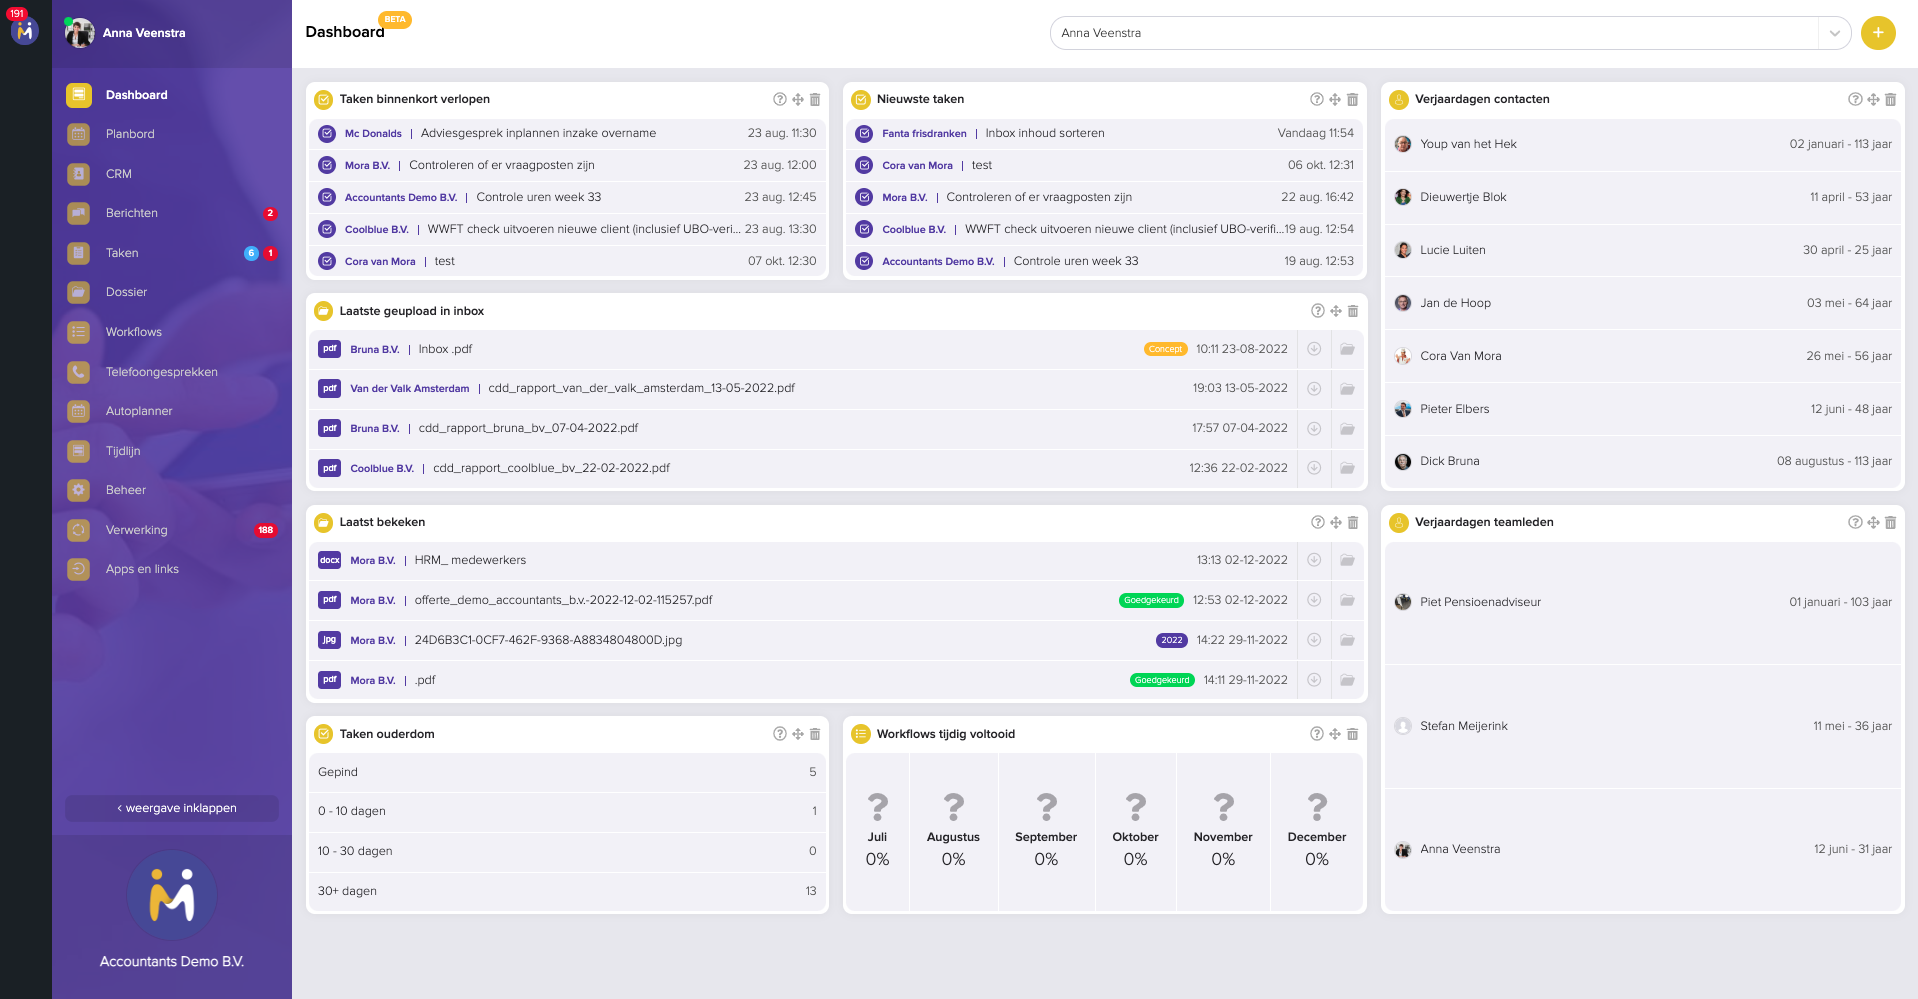This screenshot has height=999, width=1918.
Task: Delete the Taken binnenkort verlopen widget
Action: [815, 99]
